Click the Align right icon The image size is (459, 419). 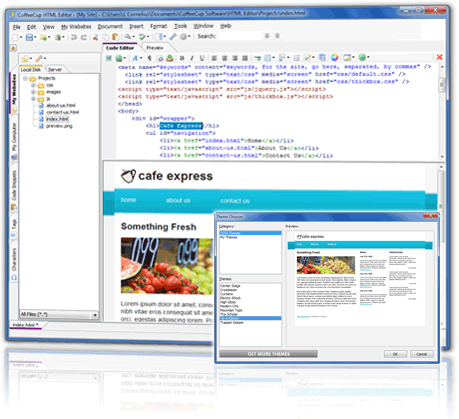tap(235, 58)
